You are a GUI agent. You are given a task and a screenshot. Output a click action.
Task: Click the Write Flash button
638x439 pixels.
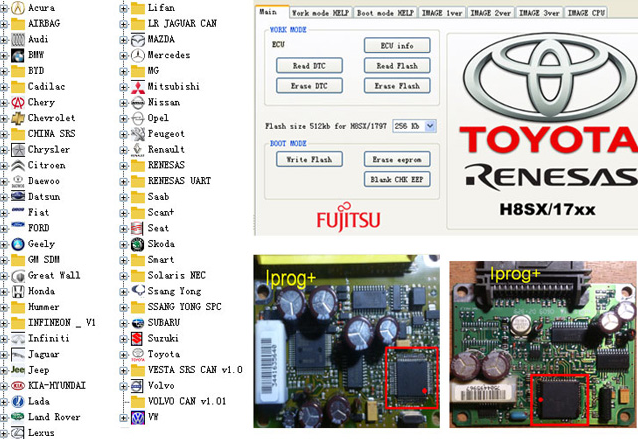point(309,159)
